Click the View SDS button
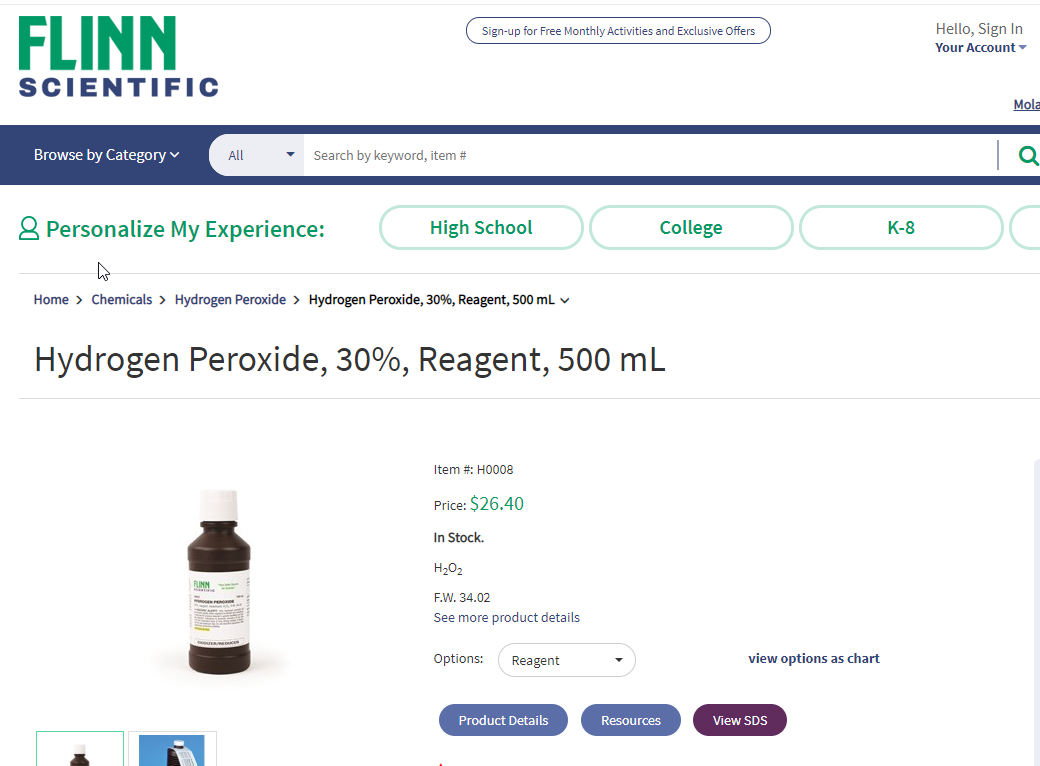1040x766 pixels. 740,720
